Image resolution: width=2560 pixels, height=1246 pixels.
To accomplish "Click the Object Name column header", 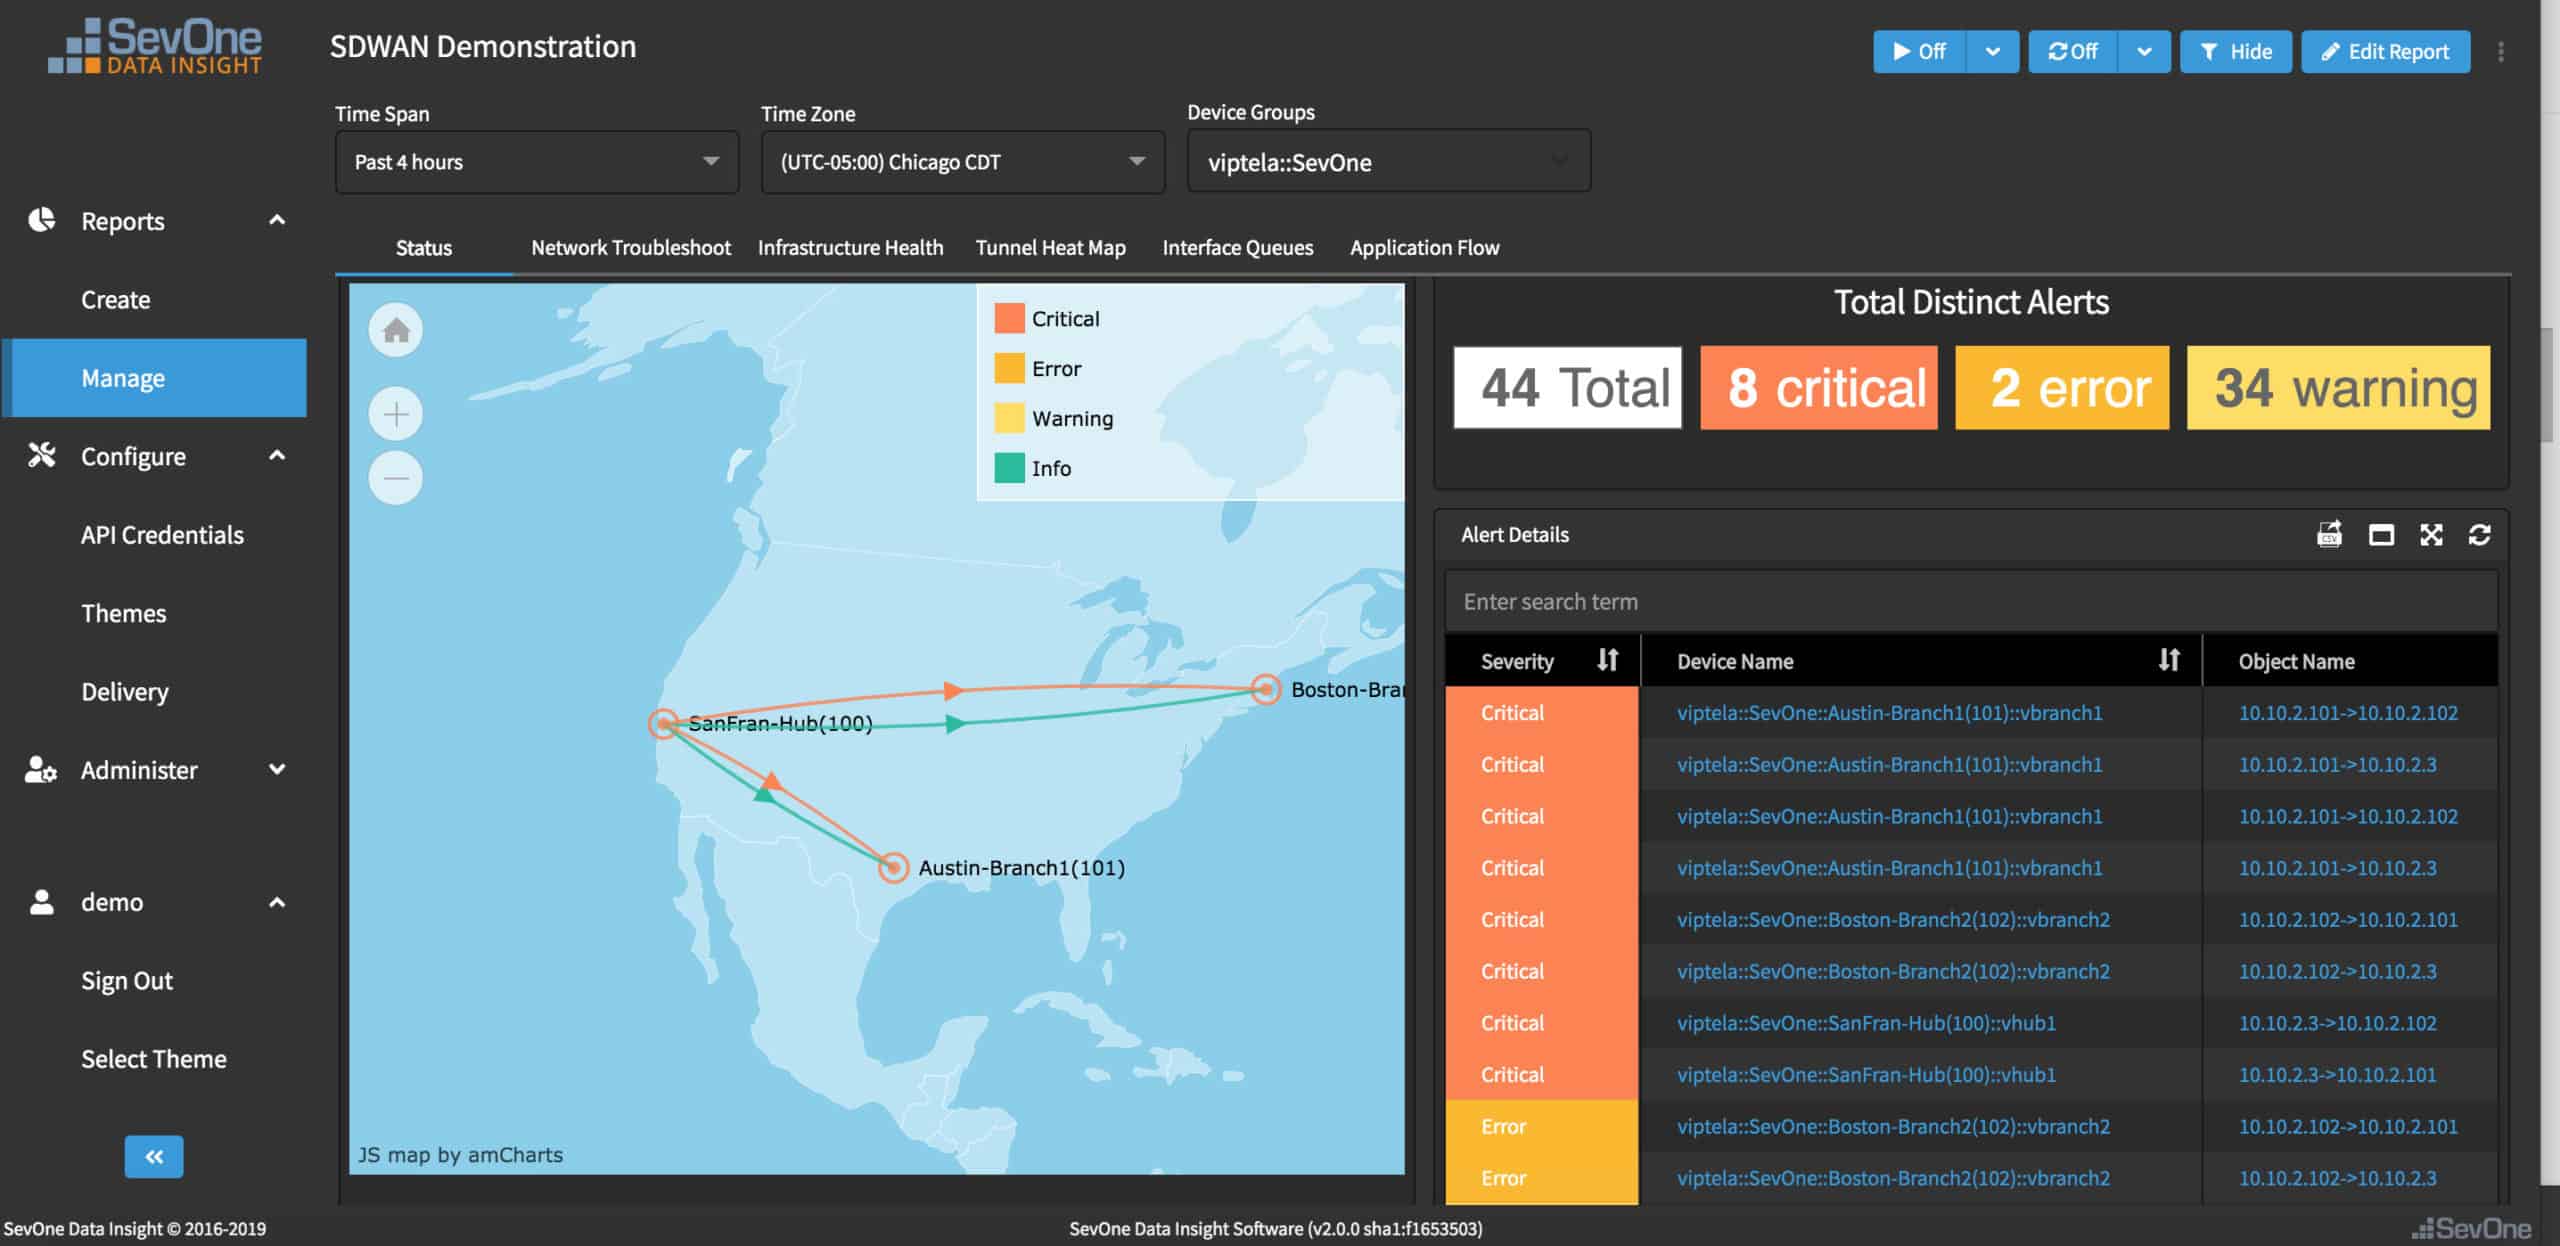I will 2296,661.
